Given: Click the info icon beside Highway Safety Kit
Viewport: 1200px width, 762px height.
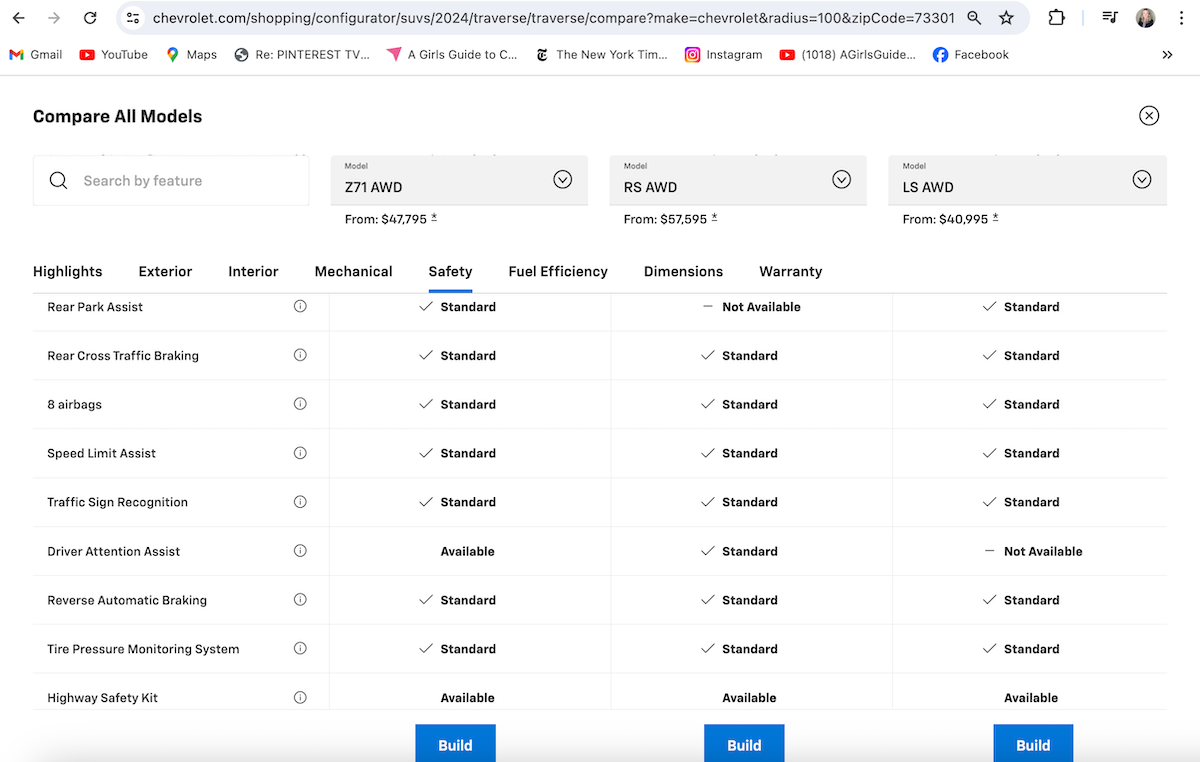Looking at the screenshot, I should pos(300,697).
